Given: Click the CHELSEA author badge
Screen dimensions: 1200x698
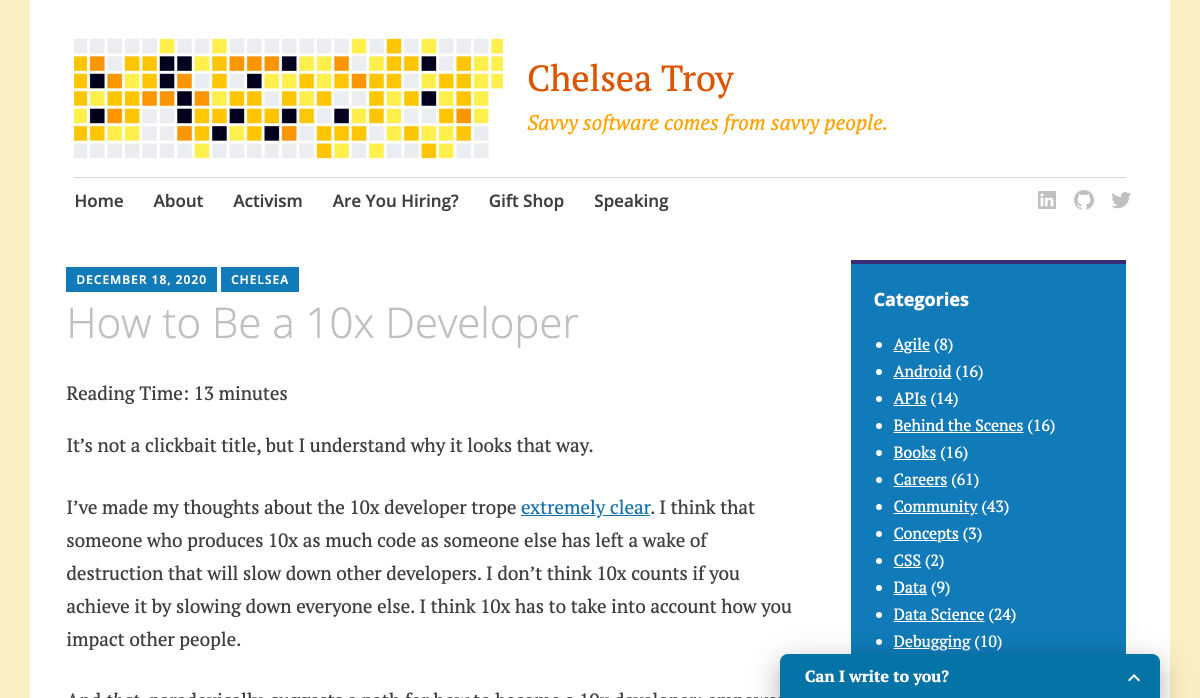Looking at the screenshot, I should 260,280.
